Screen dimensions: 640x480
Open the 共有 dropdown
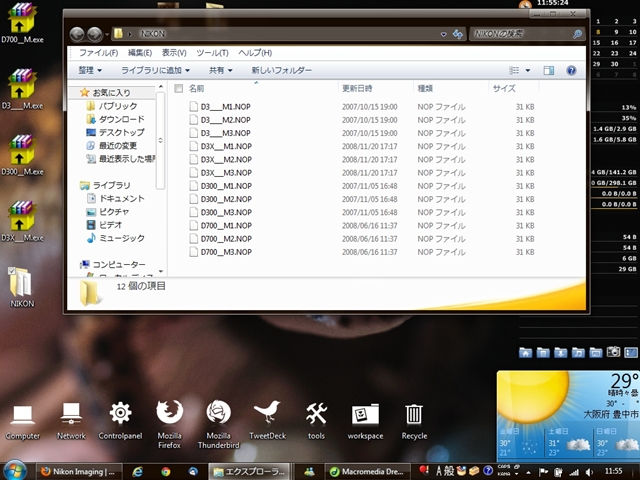point(219,71)
